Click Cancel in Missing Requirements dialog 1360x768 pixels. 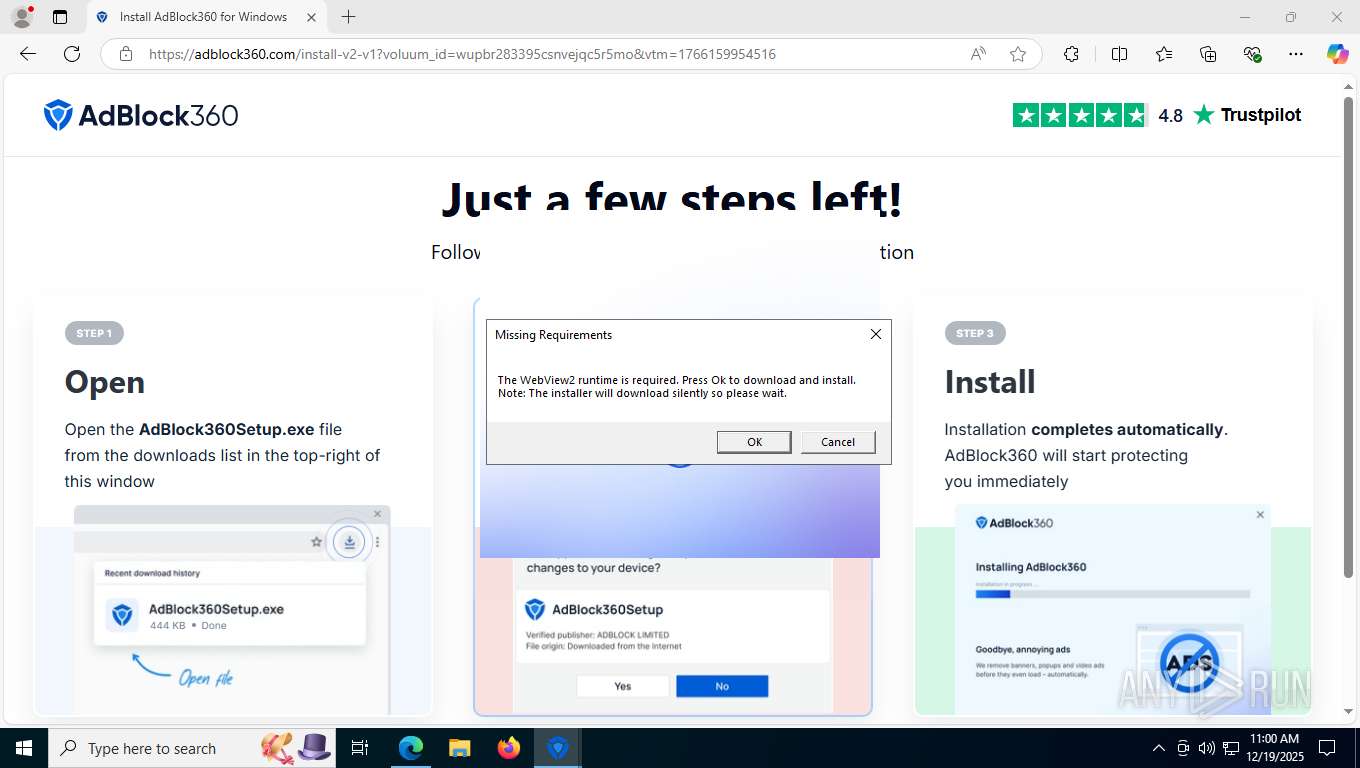coord(838,442)
